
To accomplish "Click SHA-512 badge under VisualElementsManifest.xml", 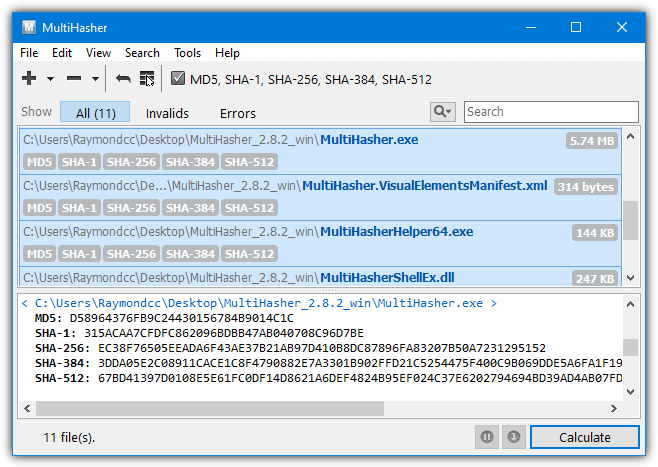I will (x=249, y=208).
